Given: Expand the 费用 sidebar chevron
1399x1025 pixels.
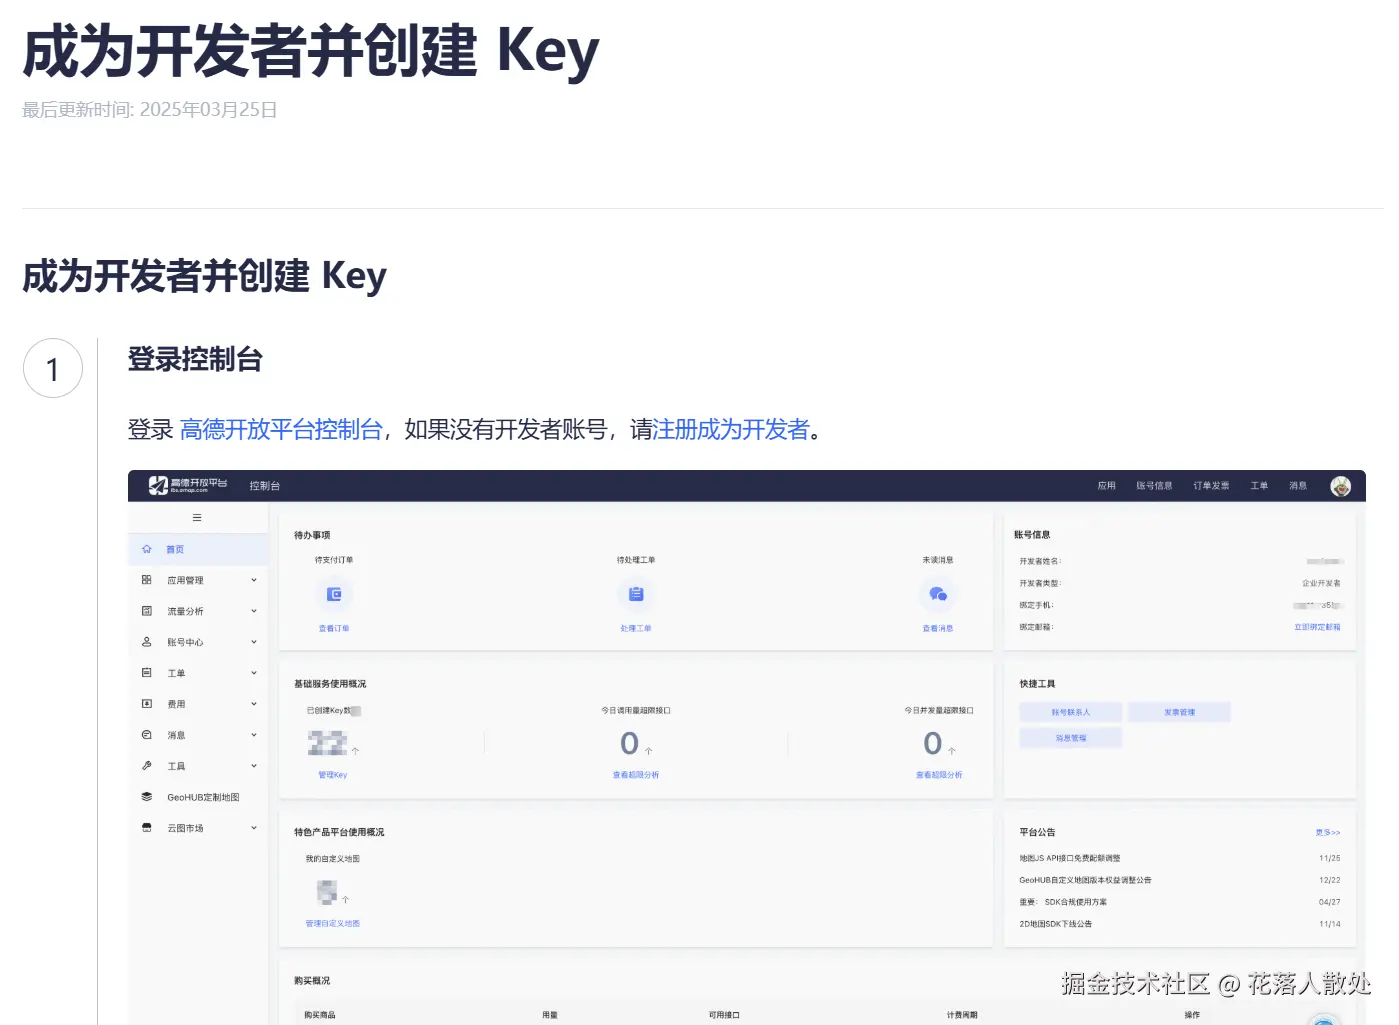Looking at the screenshot, I should click(254, 704).
